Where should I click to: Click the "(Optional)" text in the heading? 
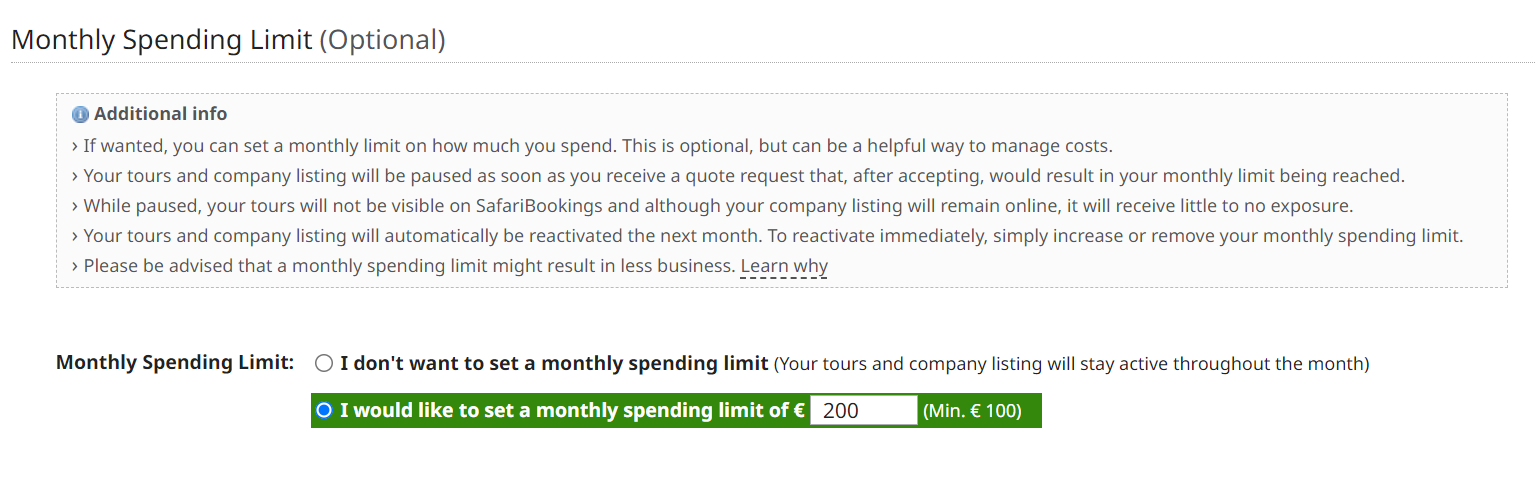tap(382, 40)
